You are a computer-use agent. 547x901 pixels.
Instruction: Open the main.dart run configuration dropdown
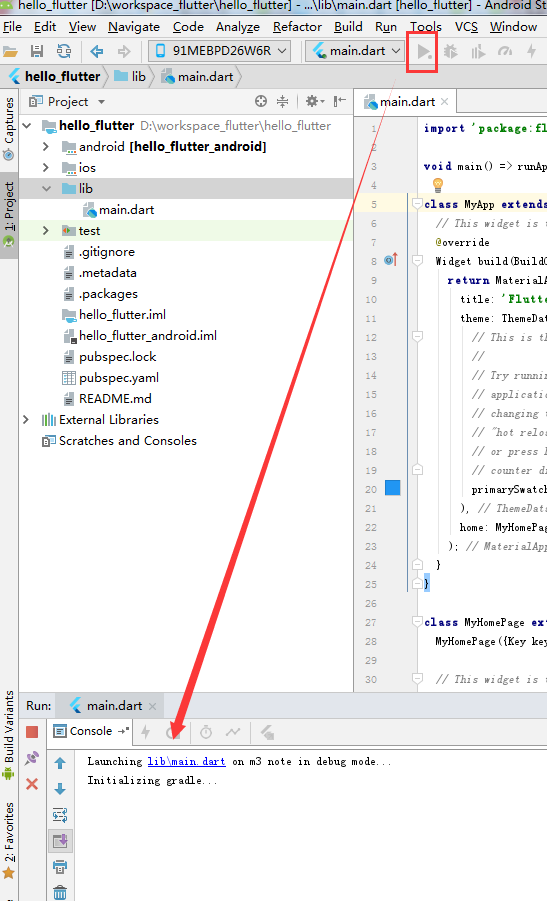[356, 51]
